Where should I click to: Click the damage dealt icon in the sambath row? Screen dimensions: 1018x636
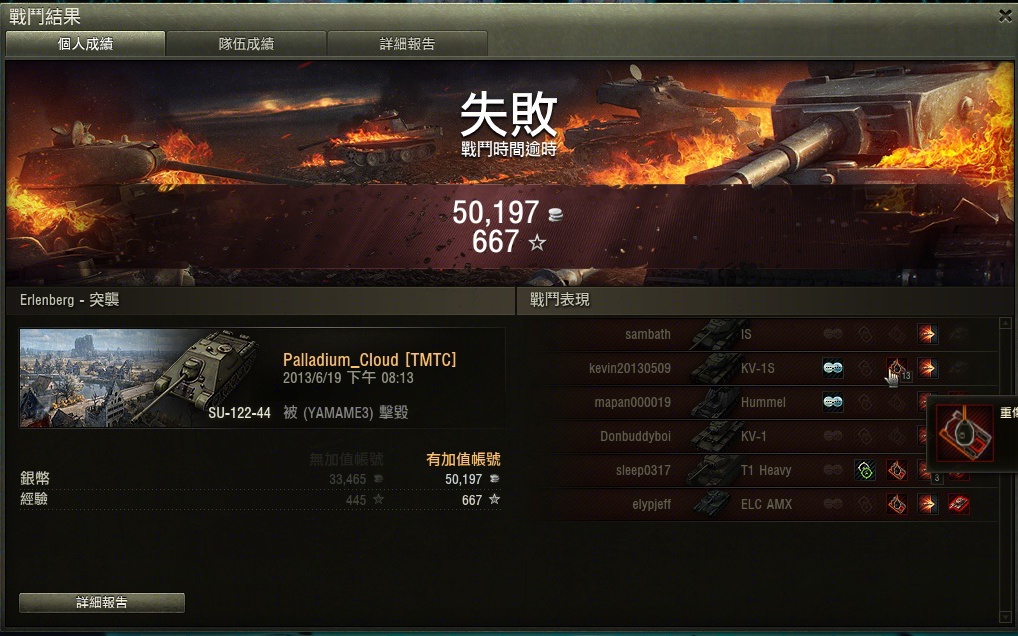click(x=928, y=334)
